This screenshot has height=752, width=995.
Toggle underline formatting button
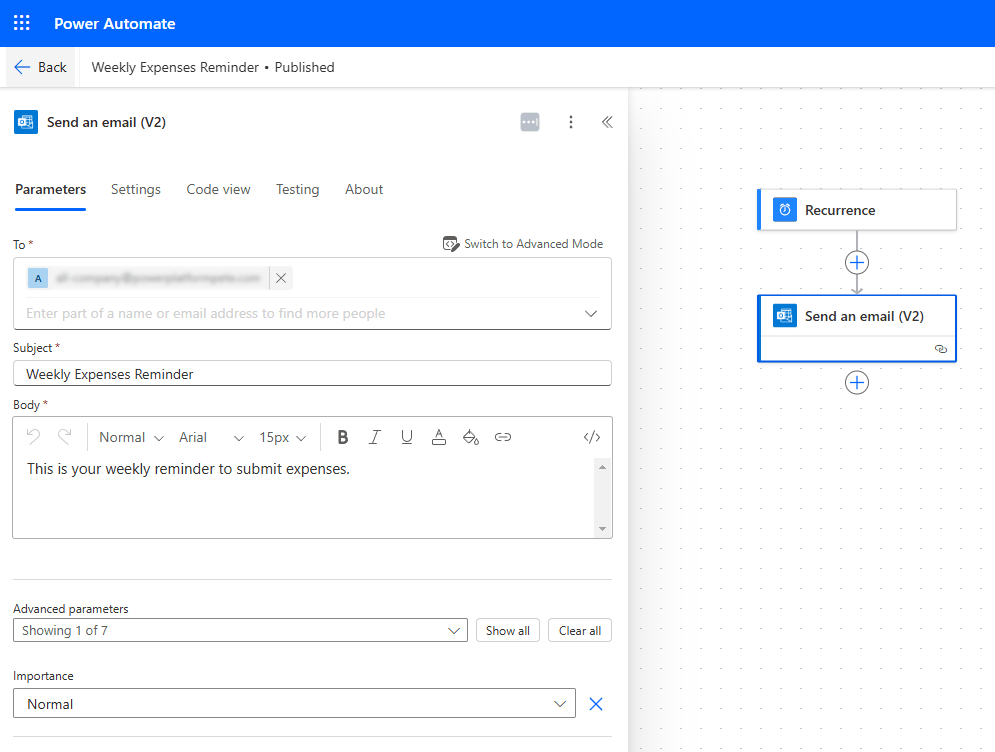(x=407, y=437)
